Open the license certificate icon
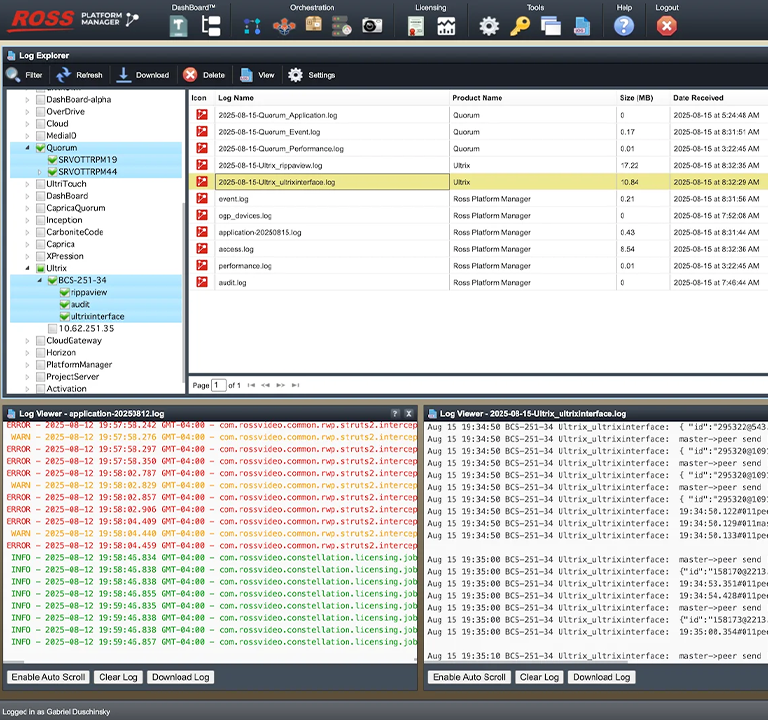The image size is (768, 720). pyautogui.click(x=416, y=26)
